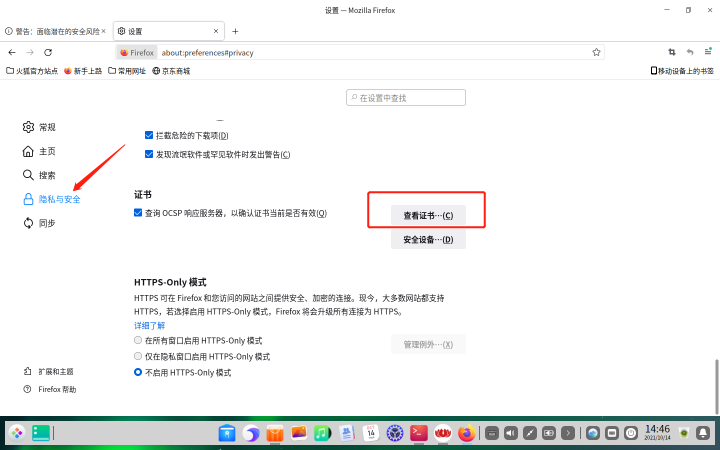
Task: Open the 主页 settings category
Action: coord(39,151)
